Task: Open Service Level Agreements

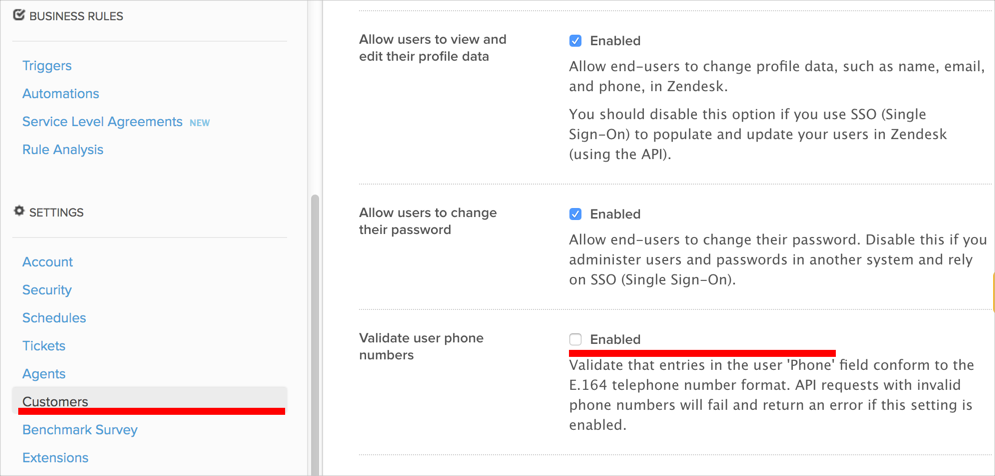Action: coord(102,122)
